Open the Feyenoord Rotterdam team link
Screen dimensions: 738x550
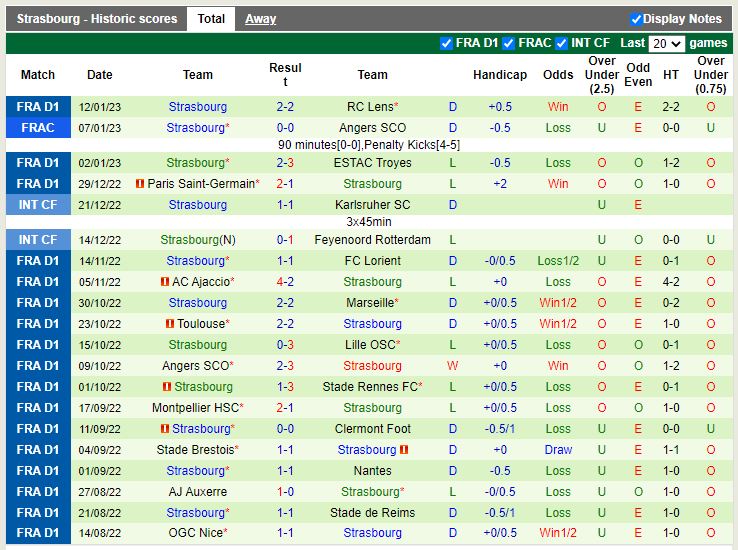(x=372, y=239)
